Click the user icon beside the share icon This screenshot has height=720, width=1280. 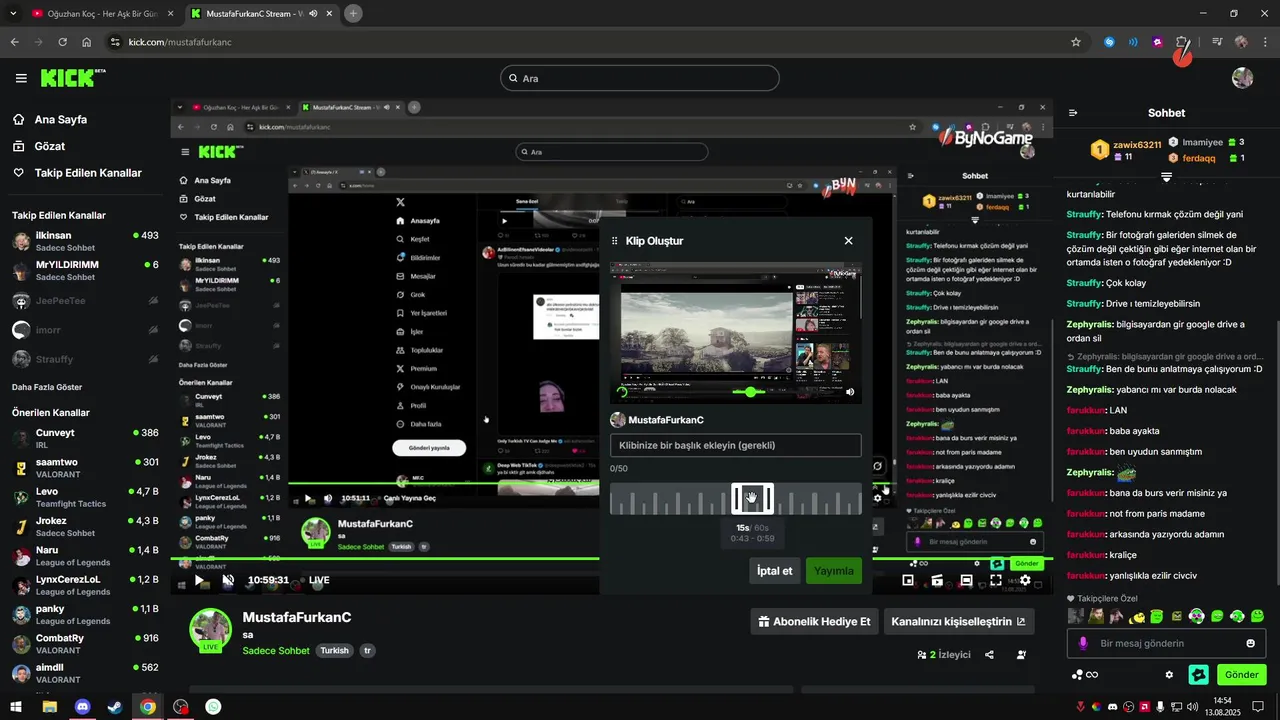(1021, 655)
